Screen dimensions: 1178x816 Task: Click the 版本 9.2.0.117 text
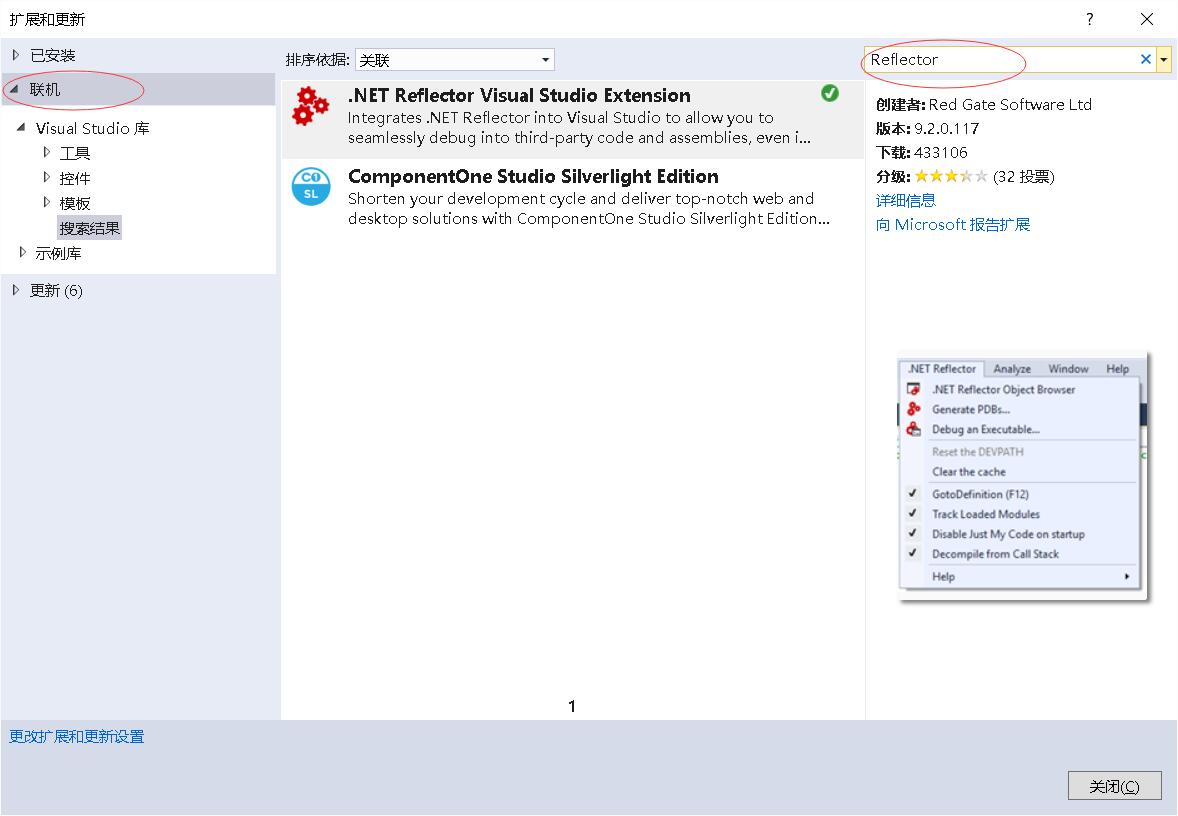pyautogui.click(x=927, y=128)
